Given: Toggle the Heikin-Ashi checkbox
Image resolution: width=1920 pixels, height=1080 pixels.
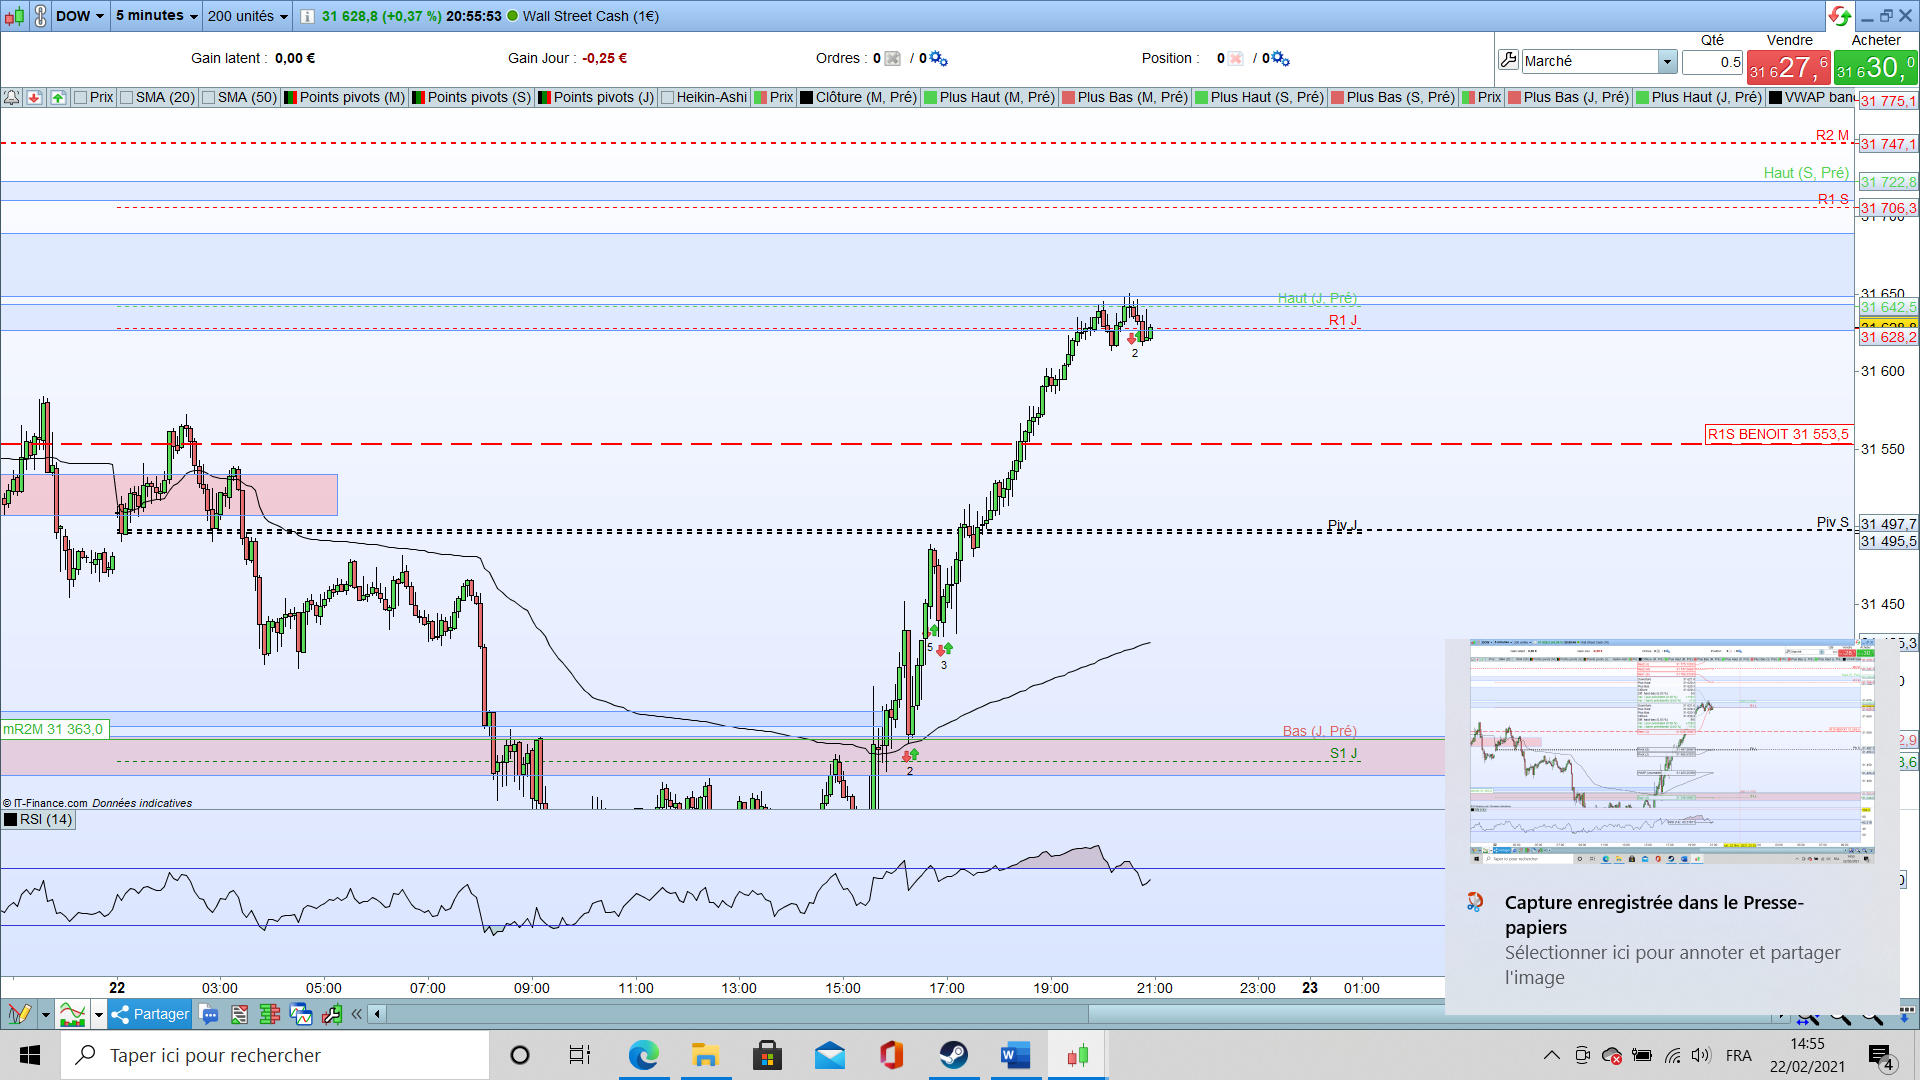Looking at the screenshot, I should point(667,97).
